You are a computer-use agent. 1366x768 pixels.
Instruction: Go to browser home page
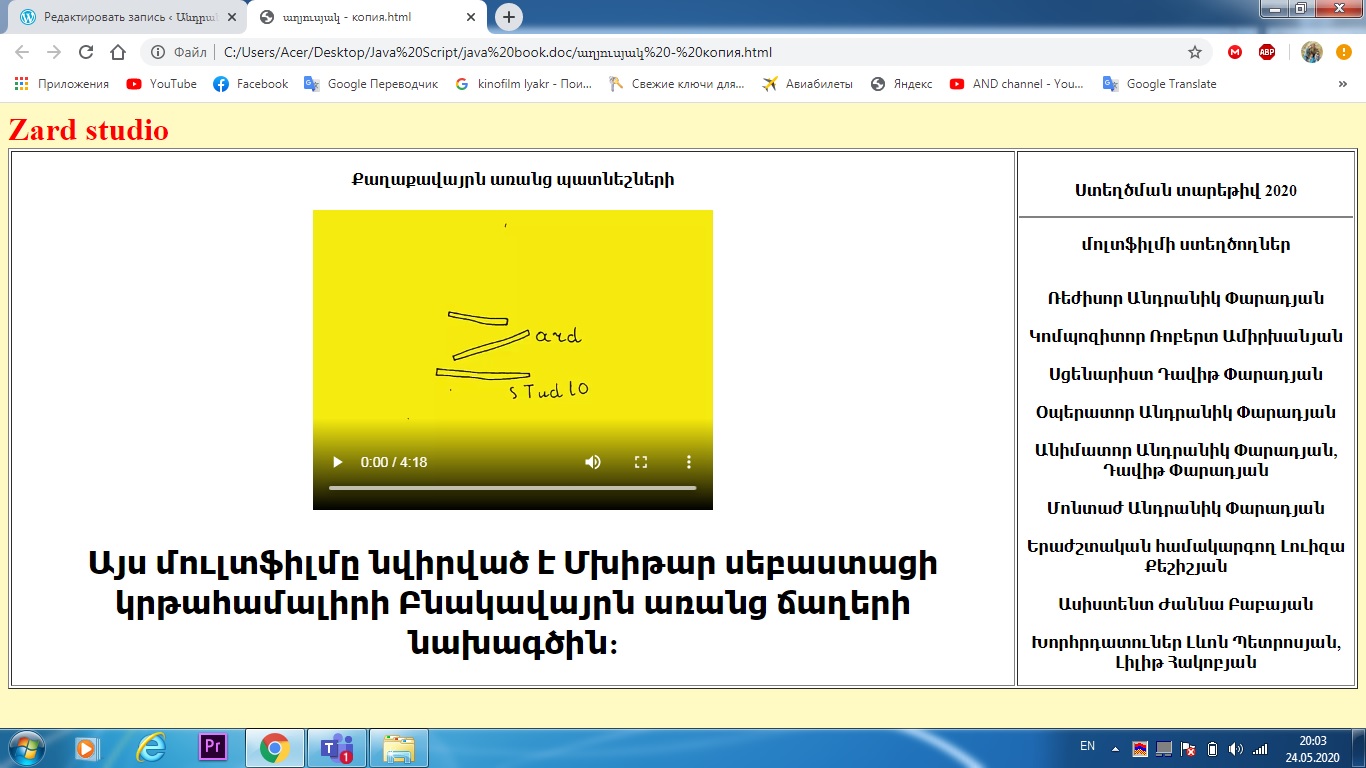click(x=118, y=52)
